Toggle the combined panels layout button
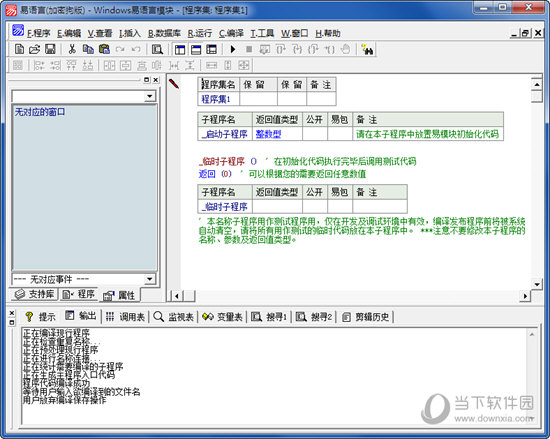Screen dimensions: 550x439 click(212, 49)
